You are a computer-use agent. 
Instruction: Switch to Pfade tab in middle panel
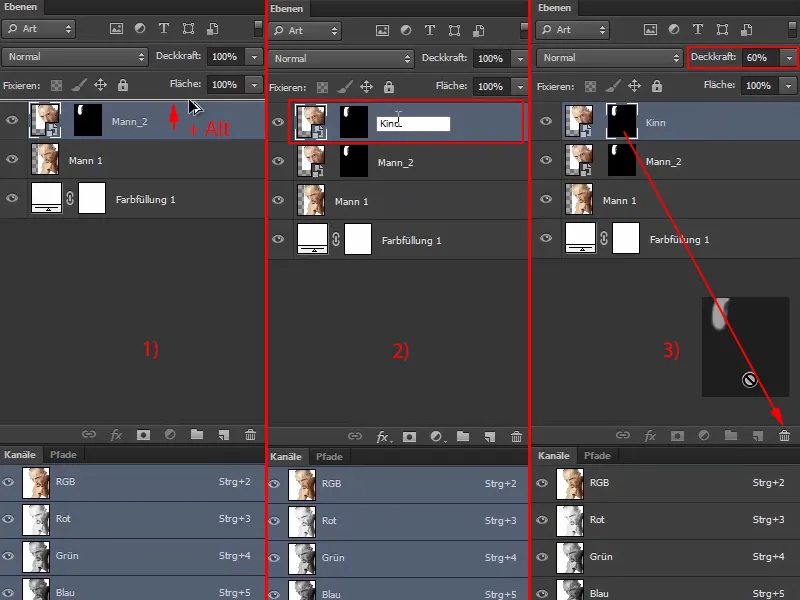pyautogui.click(x=329, y=457)
